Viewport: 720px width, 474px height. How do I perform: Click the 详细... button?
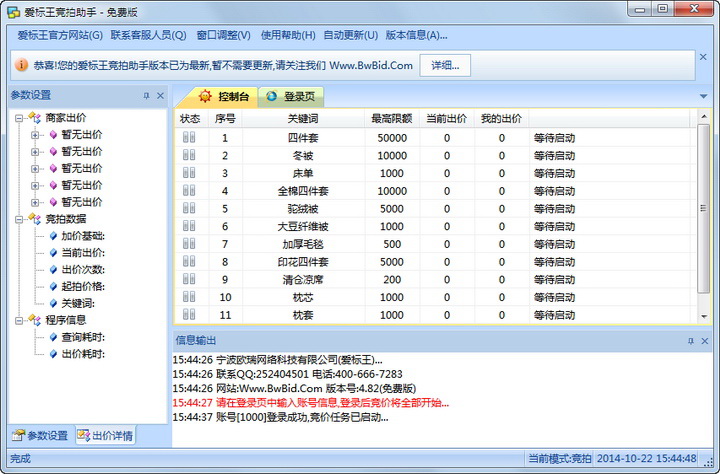[x=445, y=65]
